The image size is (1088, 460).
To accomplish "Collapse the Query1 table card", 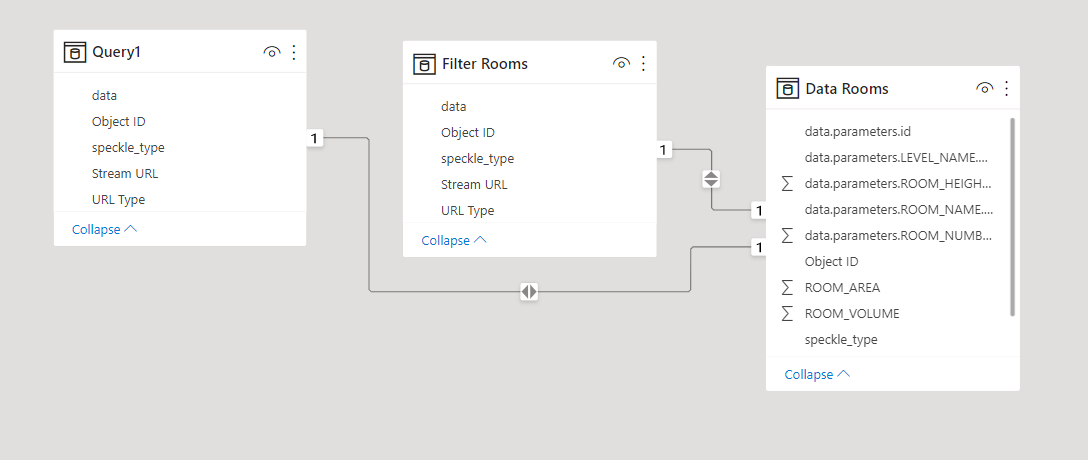I will coord(104,230).
